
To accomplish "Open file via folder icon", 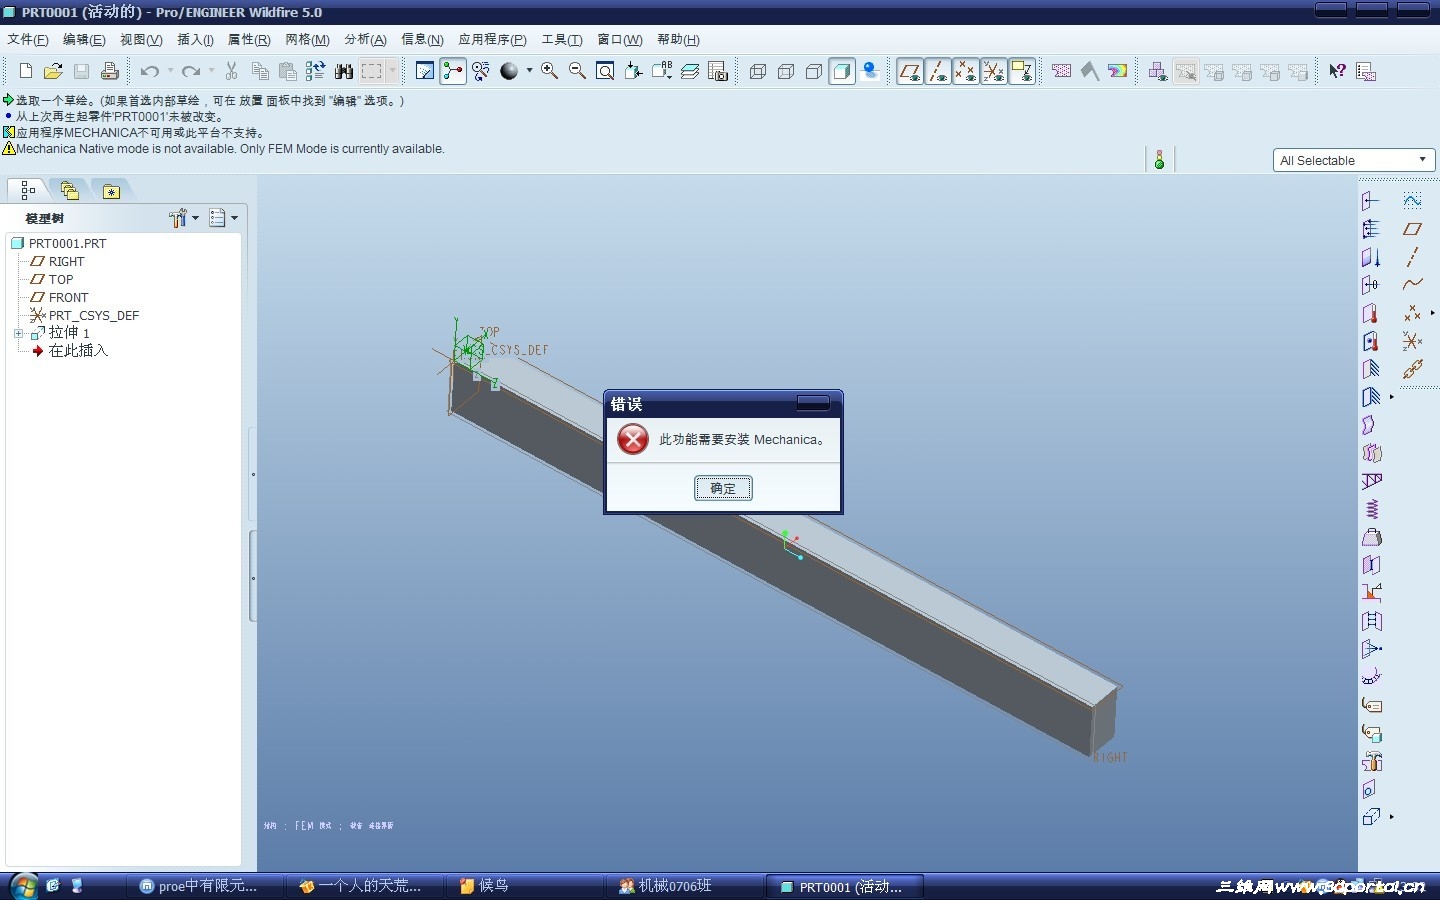I will (x=54, y=71).
